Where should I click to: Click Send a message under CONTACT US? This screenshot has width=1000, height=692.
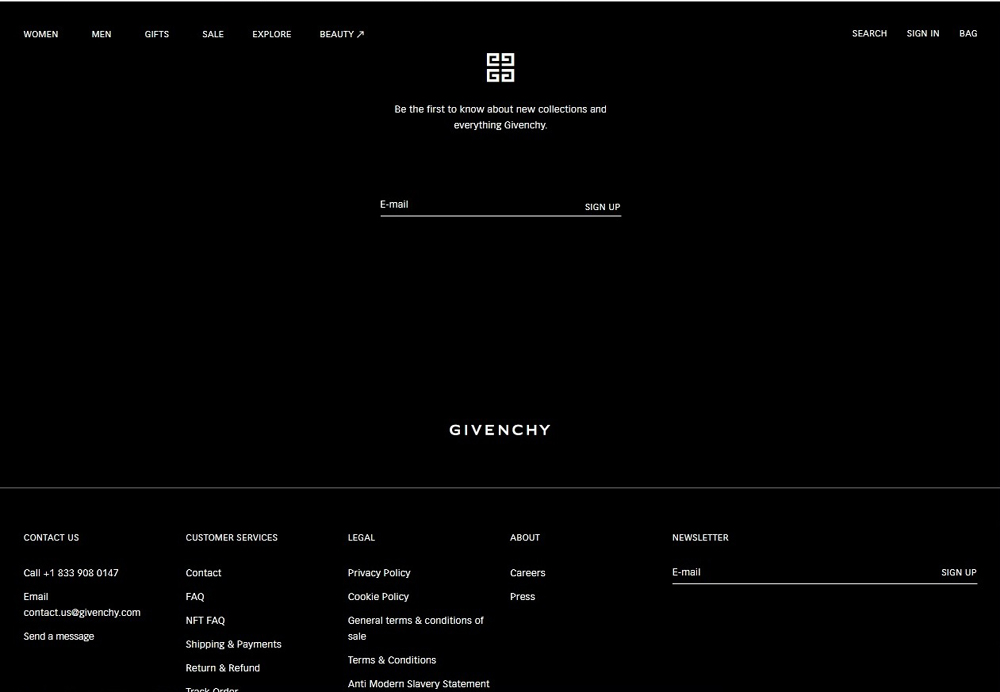[x=58, y=636]
